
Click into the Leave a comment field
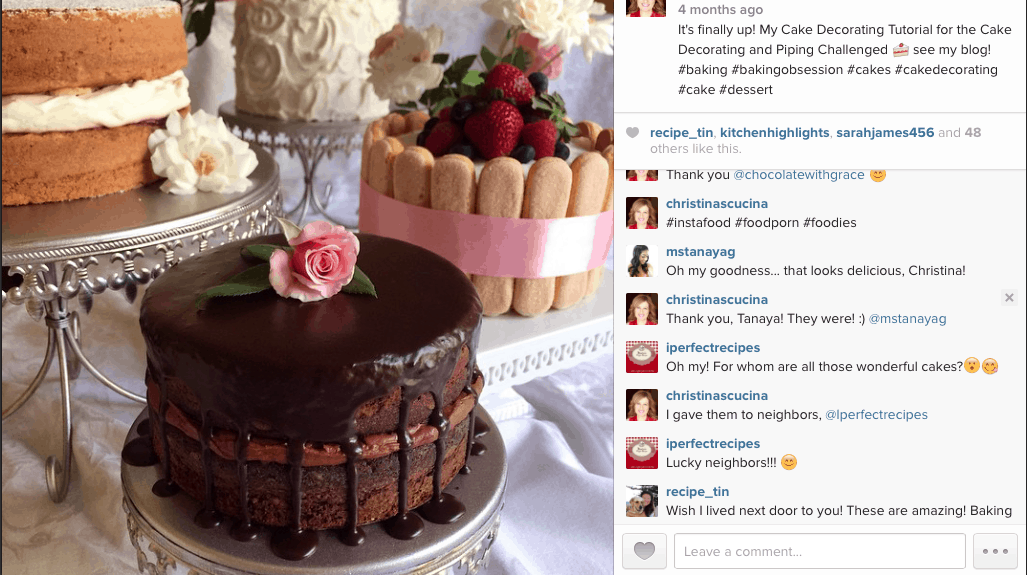pyautogui.click(x=819, y=551)
